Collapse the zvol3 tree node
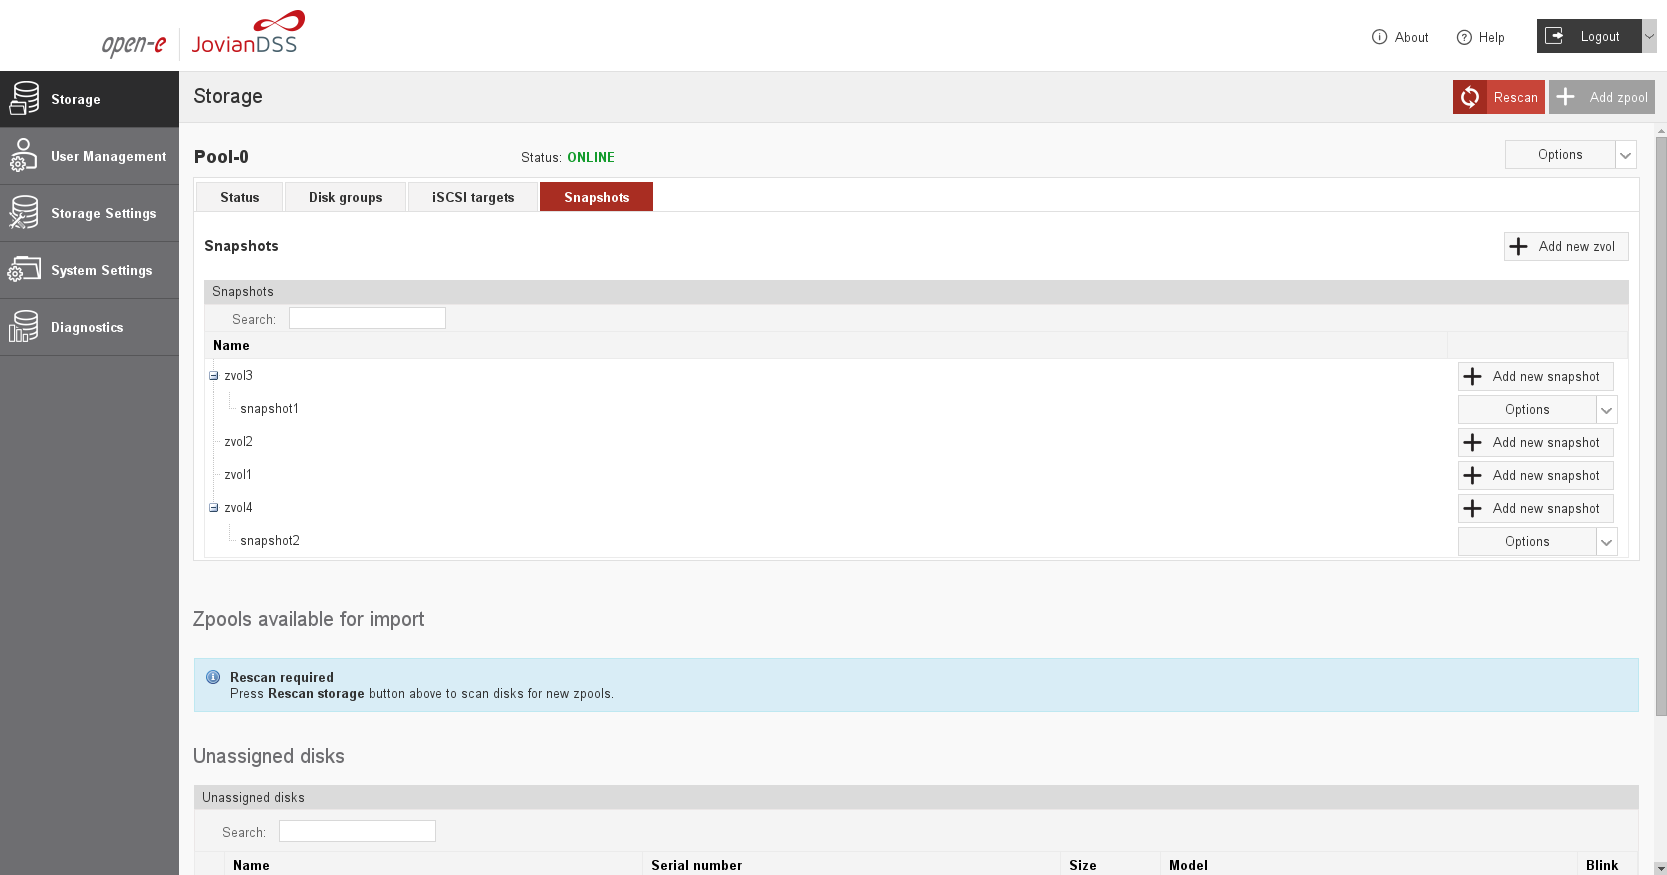The image size is (1667, 875). (x=213, y=376)
